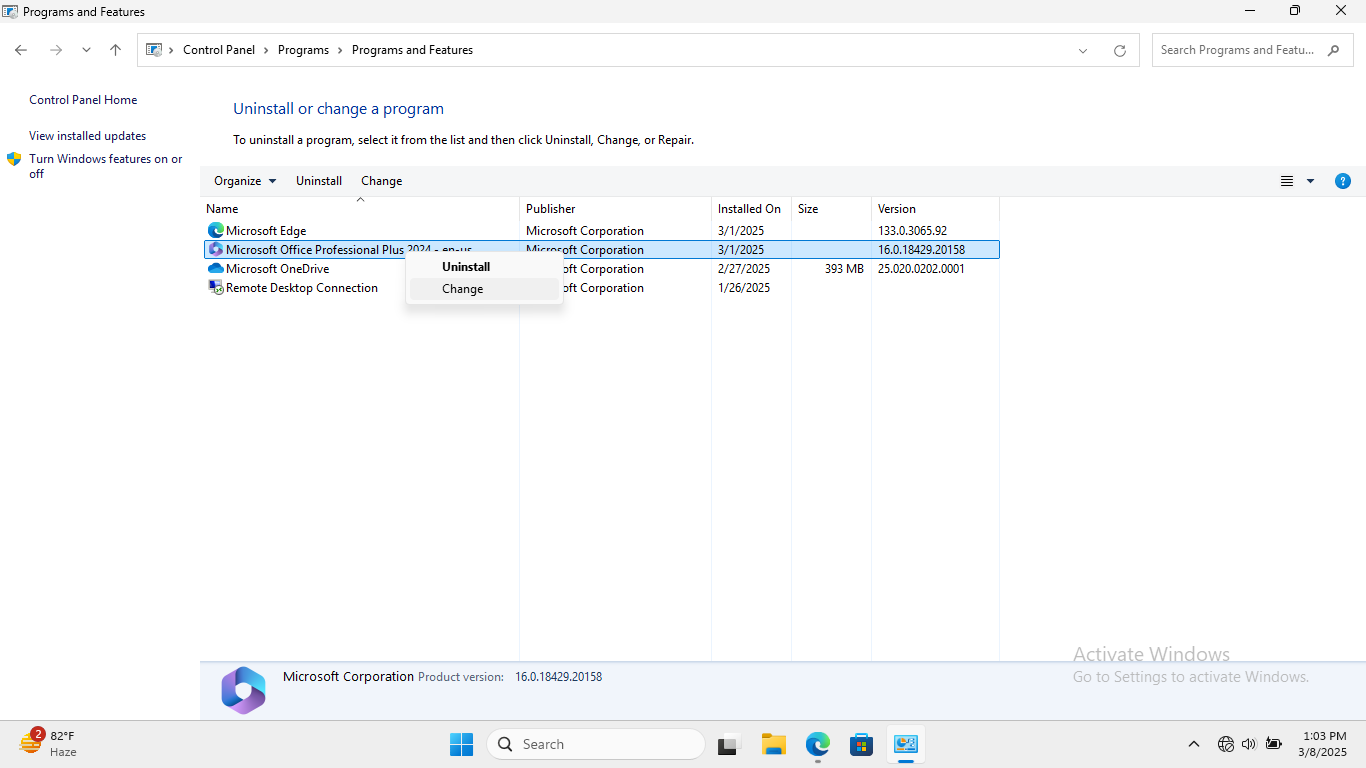Sort by the Size column header

point(831,209)
